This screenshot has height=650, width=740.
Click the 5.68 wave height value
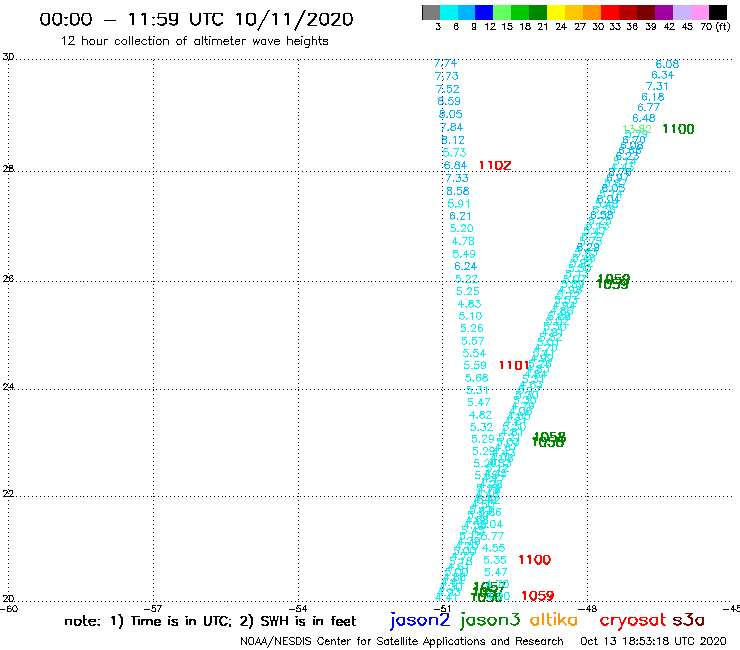click(x=476, y=378)
